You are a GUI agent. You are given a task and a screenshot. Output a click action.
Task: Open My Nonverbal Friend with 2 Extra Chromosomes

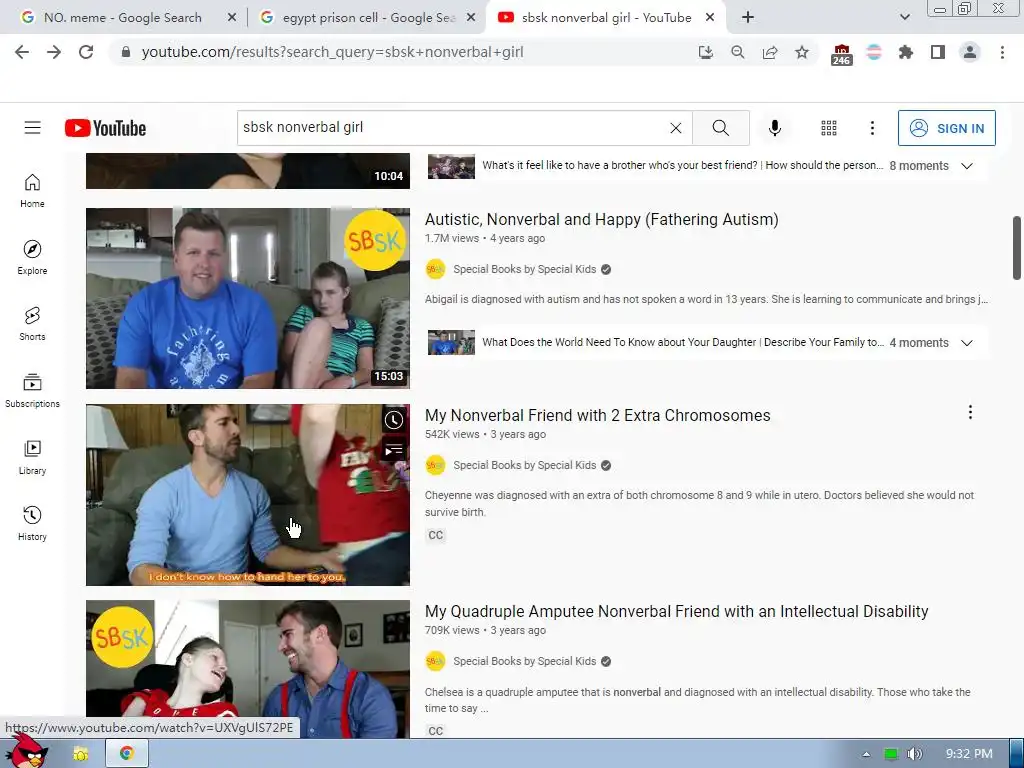(x=598, y=415)
